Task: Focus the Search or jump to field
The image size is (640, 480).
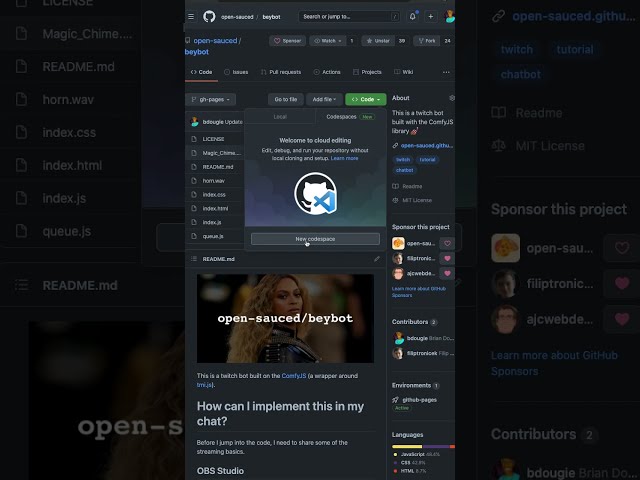Action: coord(349,17)
